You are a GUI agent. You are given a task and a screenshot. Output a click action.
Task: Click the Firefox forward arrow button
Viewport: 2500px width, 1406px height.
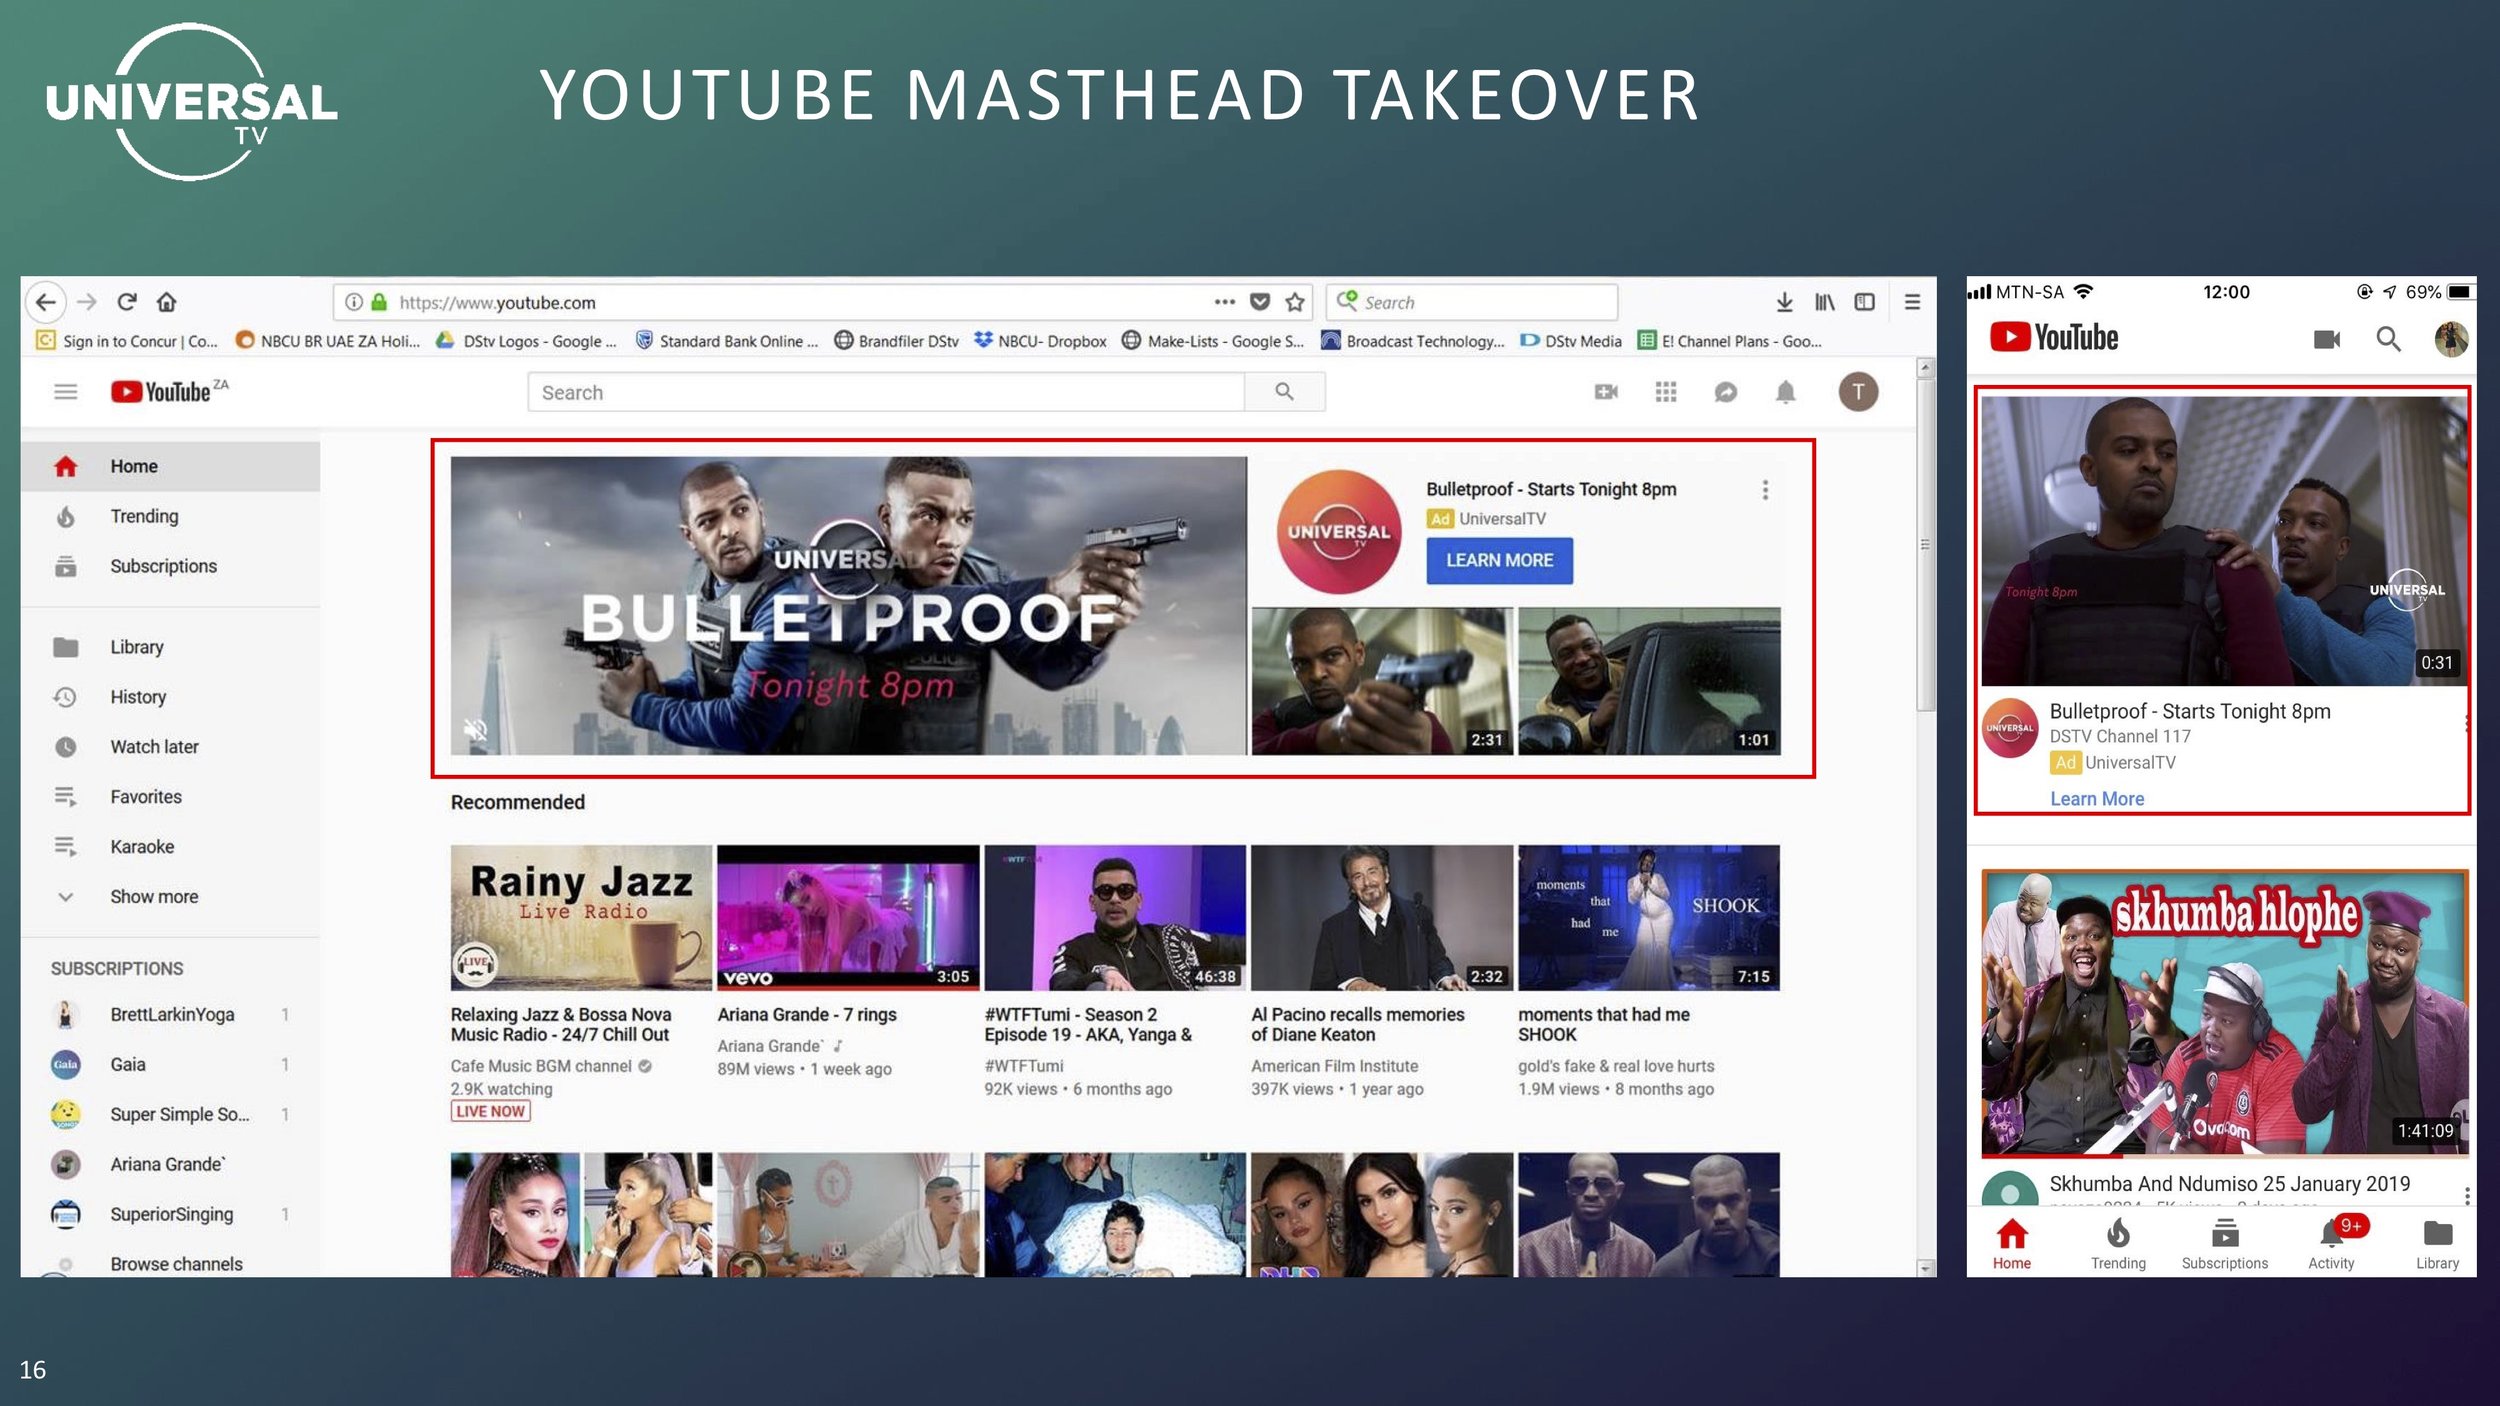(87, 302)
